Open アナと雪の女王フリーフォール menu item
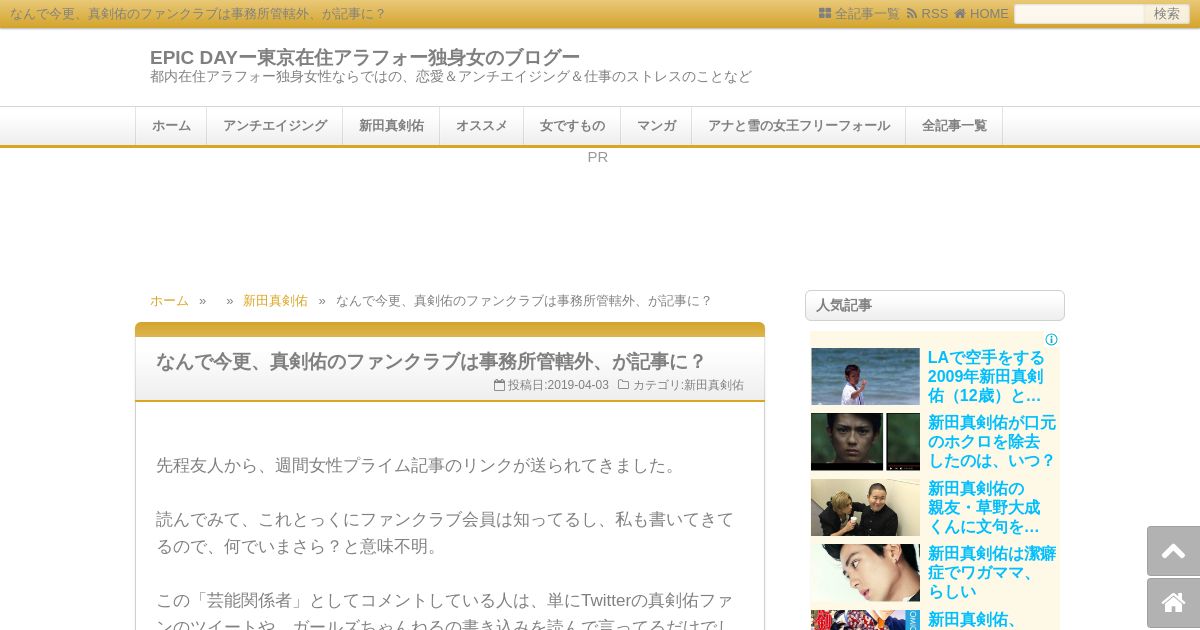 (x=799, y=126)
